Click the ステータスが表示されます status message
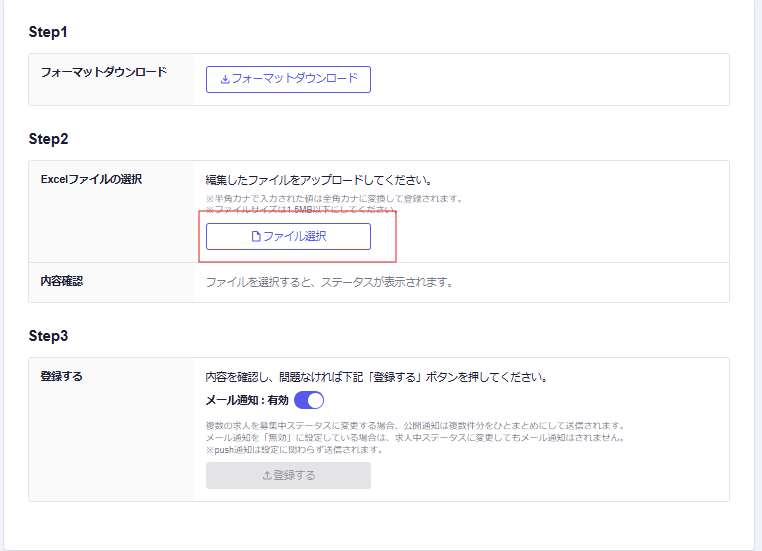The height and width of the screenshot is (551, 762). pos(329,282)
